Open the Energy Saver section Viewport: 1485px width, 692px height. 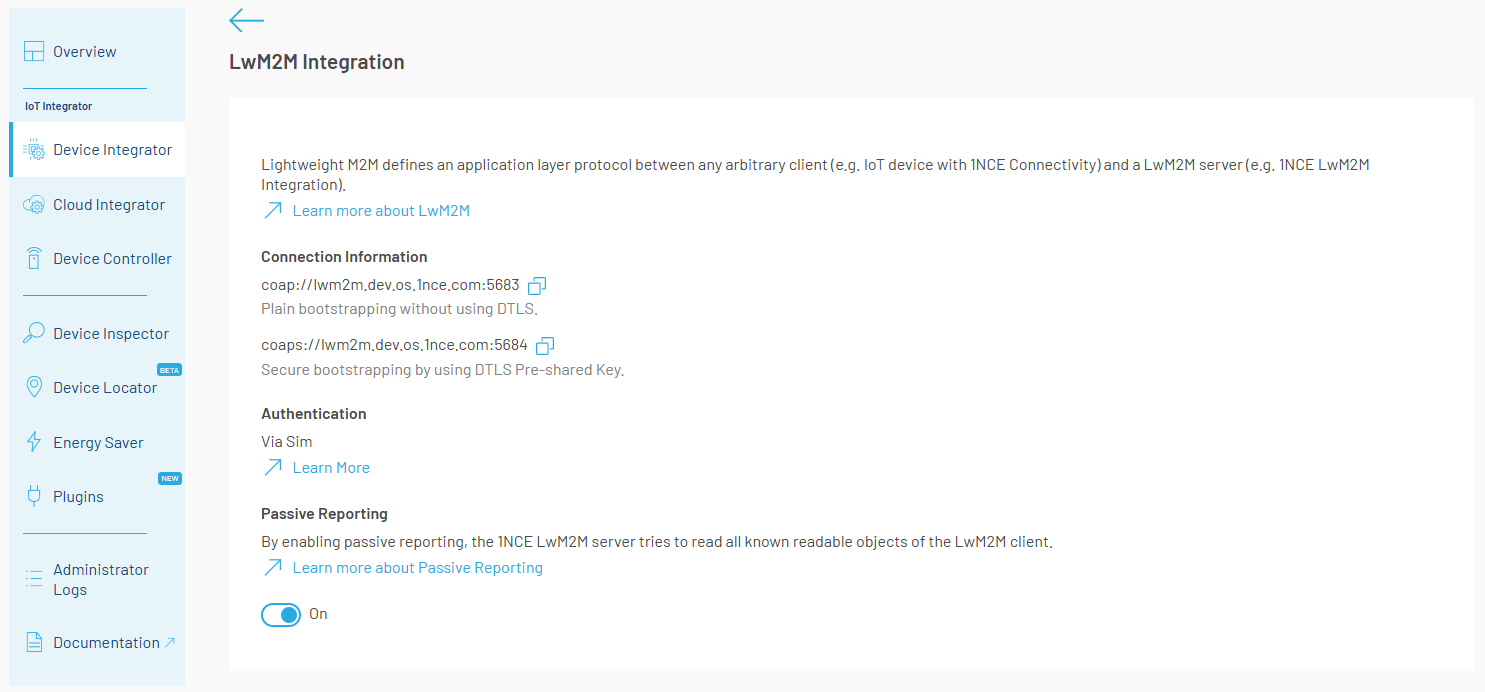34,441
